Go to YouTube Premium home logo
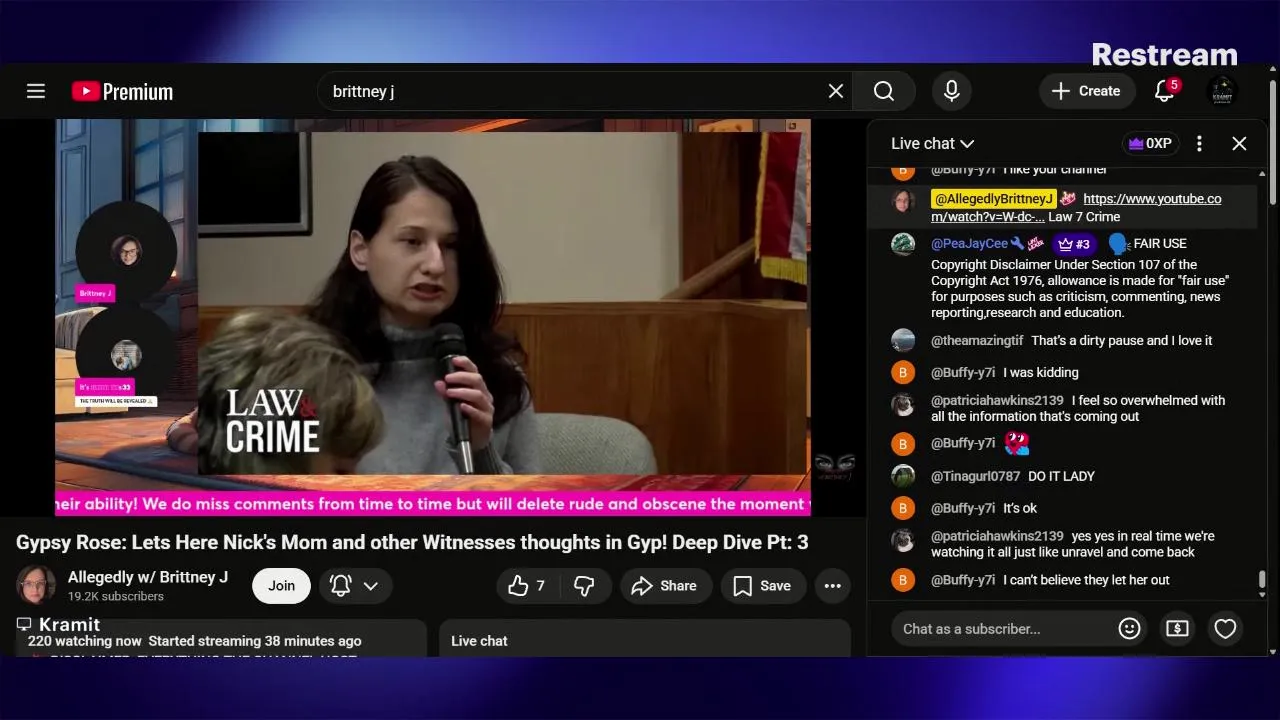The height and width of the screenshot is (720, 1280). [x=122, y=91]
